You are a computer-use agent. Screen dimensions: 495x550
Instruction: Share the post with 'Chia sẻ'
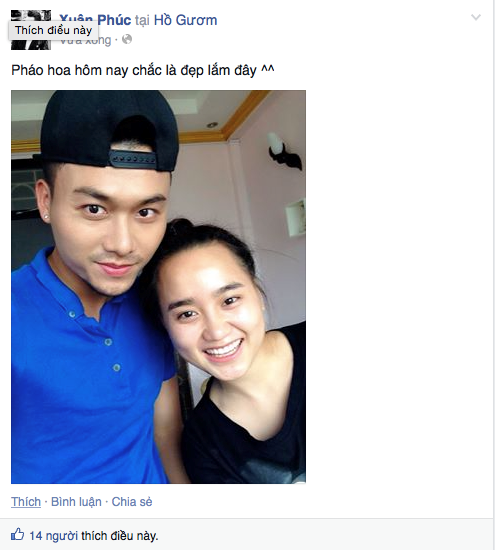[x=132, y=502]
